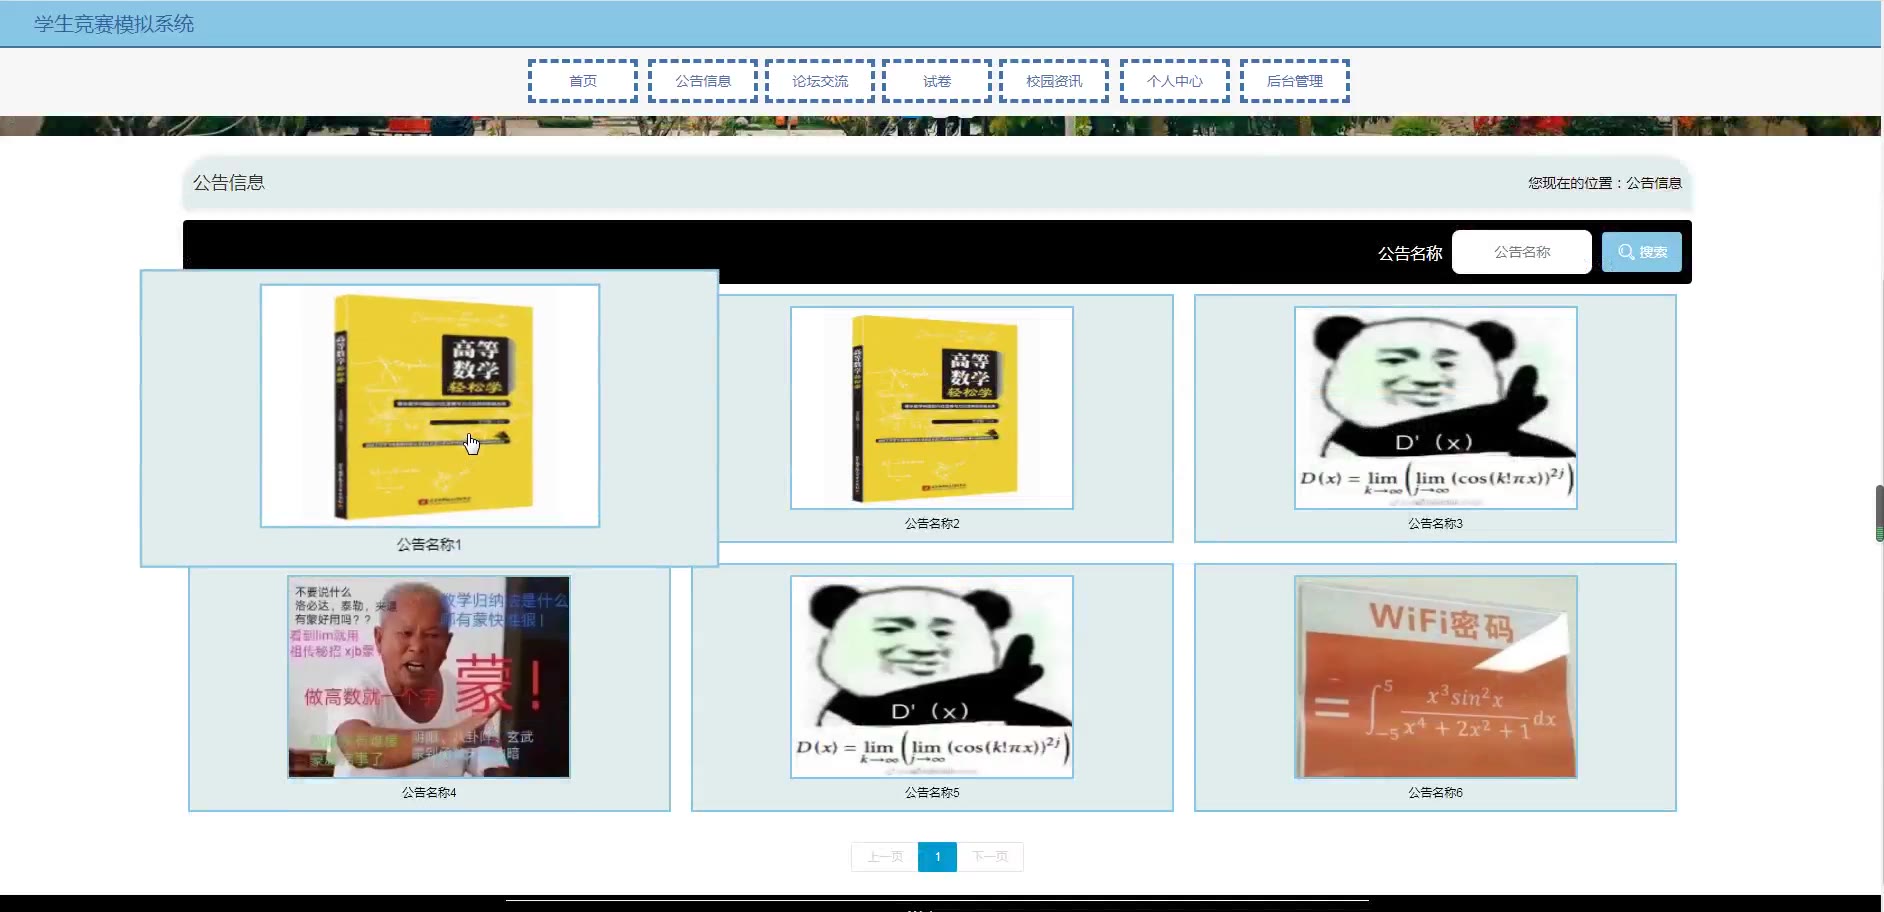Go to 论坛交流 section
The height and width of the screenshot is (912, 1884).
[x=820, y=81]
